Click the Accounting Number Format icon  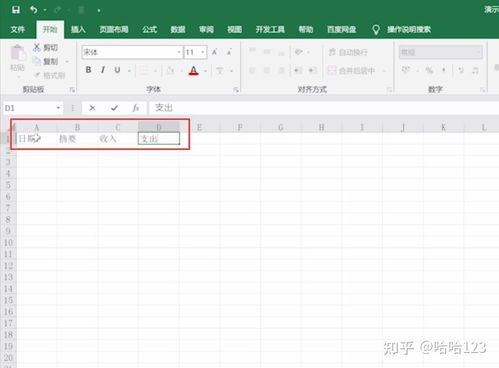pos(406,70)
